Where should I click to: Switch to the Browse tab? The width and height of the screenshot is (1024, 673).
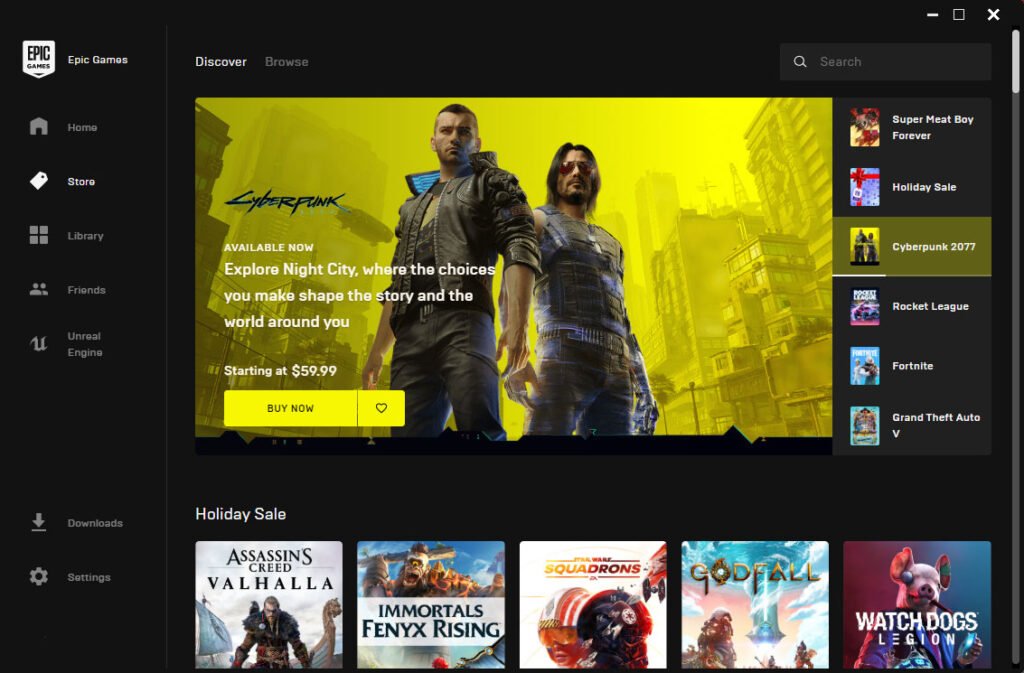click(286, 61)
